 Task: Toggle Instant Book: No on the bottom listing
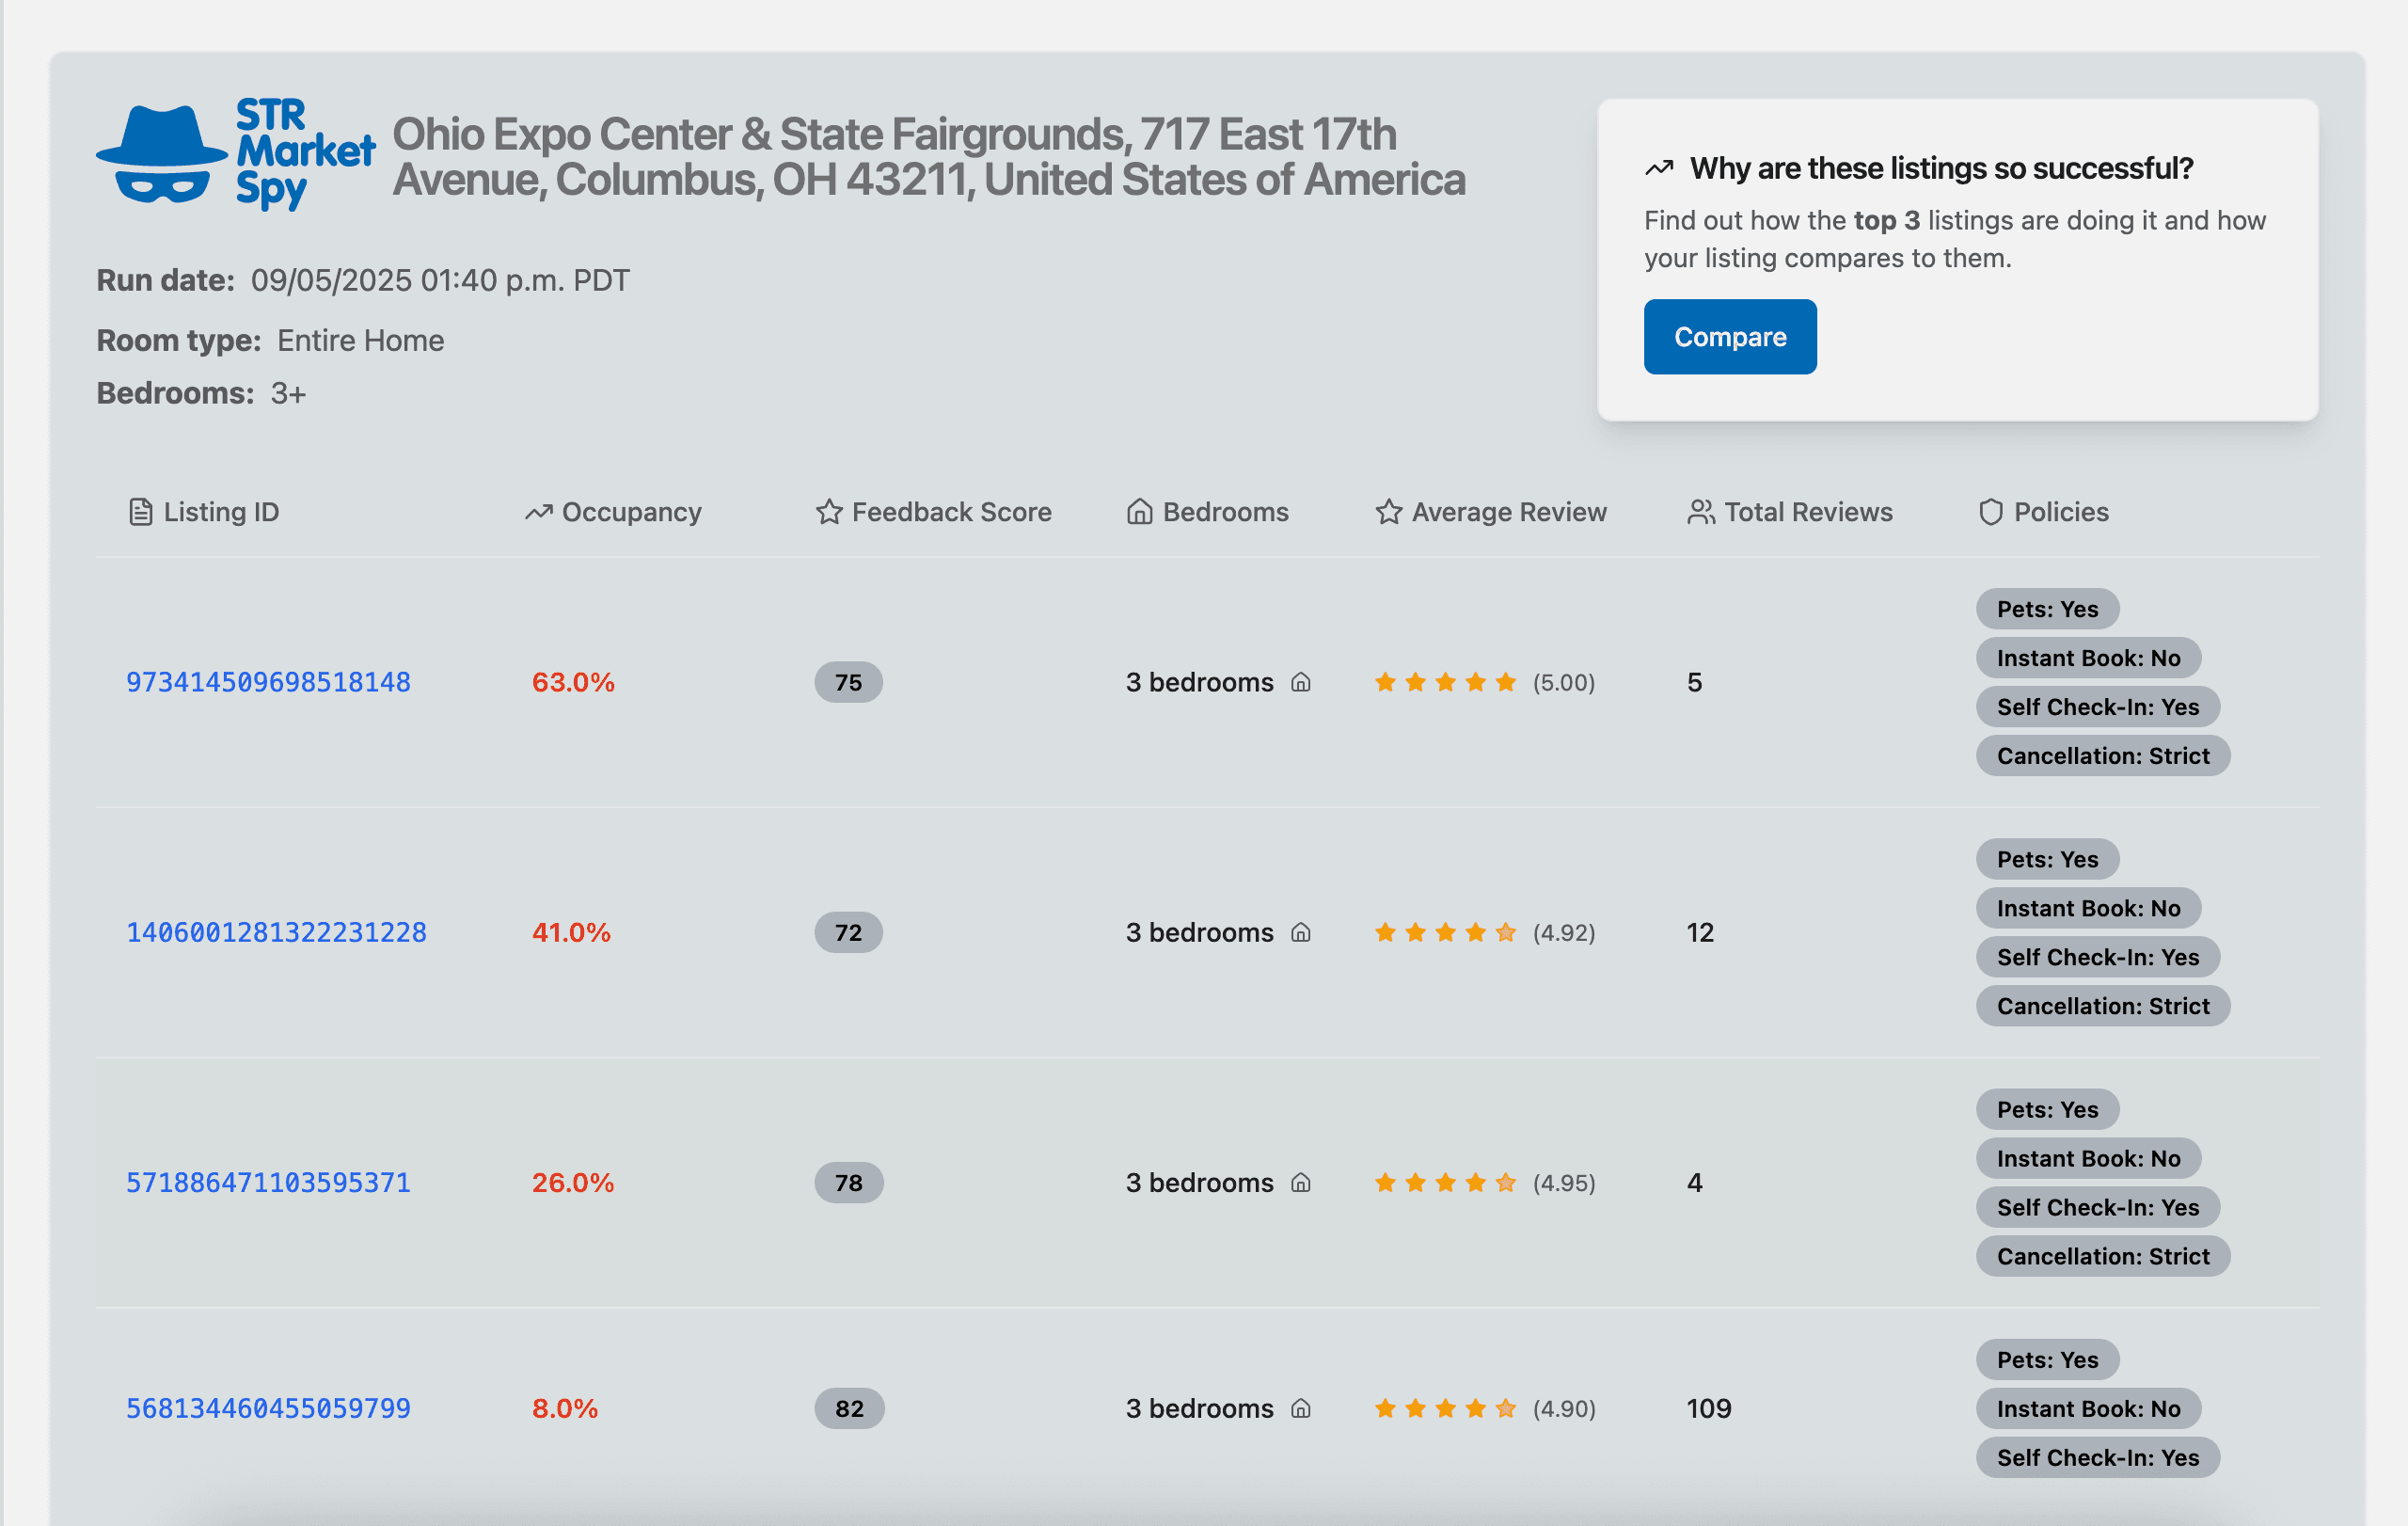pos(2089,1408)
